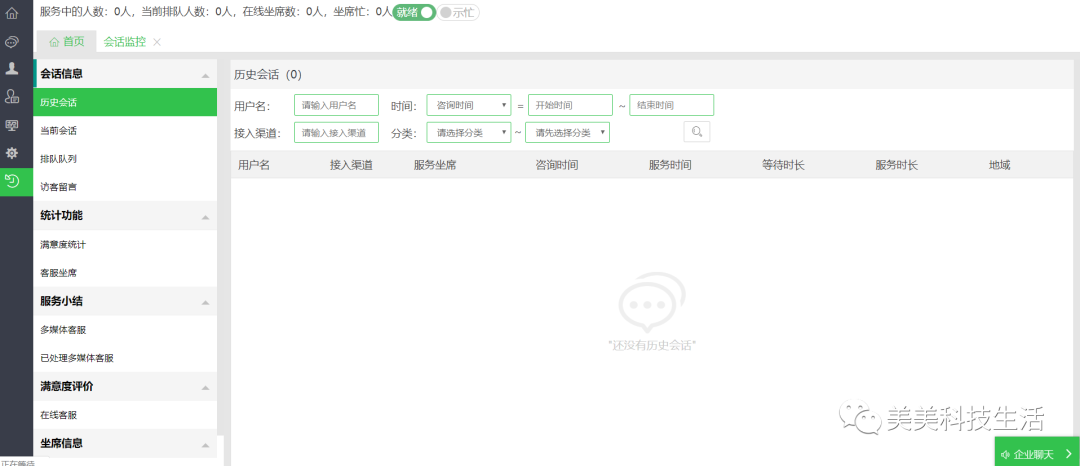Screen dimensions: 1080x466
Task: Select 排队队列 in the side menu
Action: click(125, 159)
